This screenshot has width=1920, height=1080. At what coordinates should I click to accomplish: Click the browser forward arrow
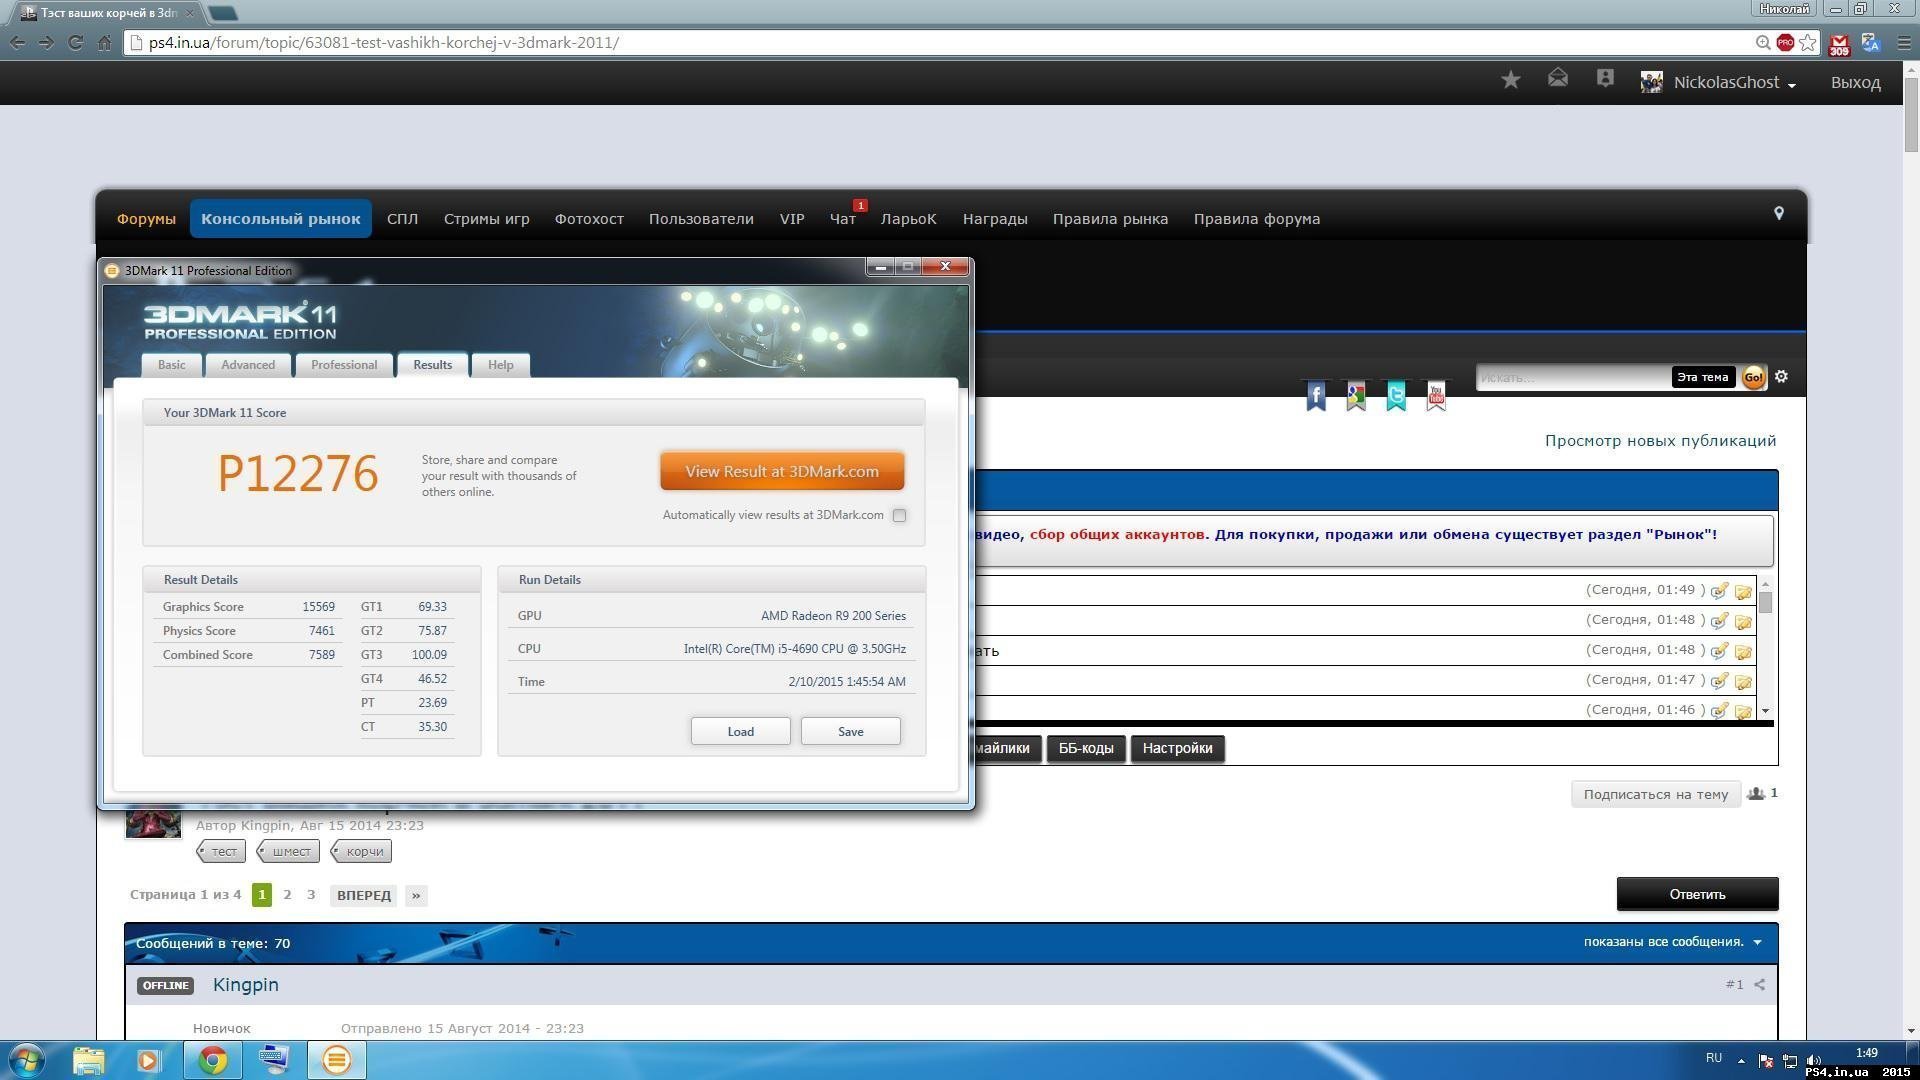46,43
